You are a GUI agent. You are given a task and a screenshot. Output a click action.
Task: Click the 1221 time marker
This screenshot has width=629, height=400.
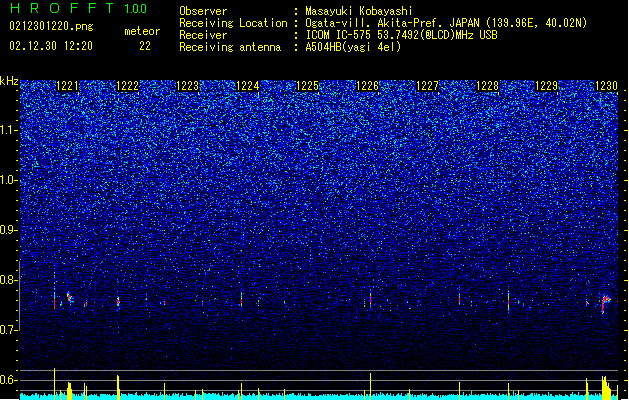tap(67, 86)
